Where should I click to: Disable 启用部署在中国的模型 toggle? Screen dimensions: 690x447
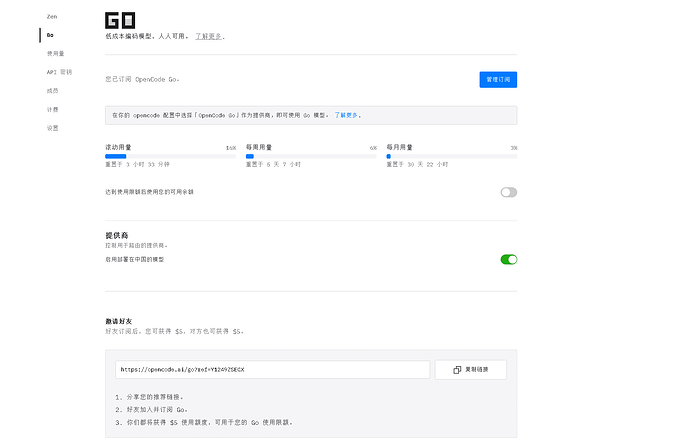(x=509, y=260)
